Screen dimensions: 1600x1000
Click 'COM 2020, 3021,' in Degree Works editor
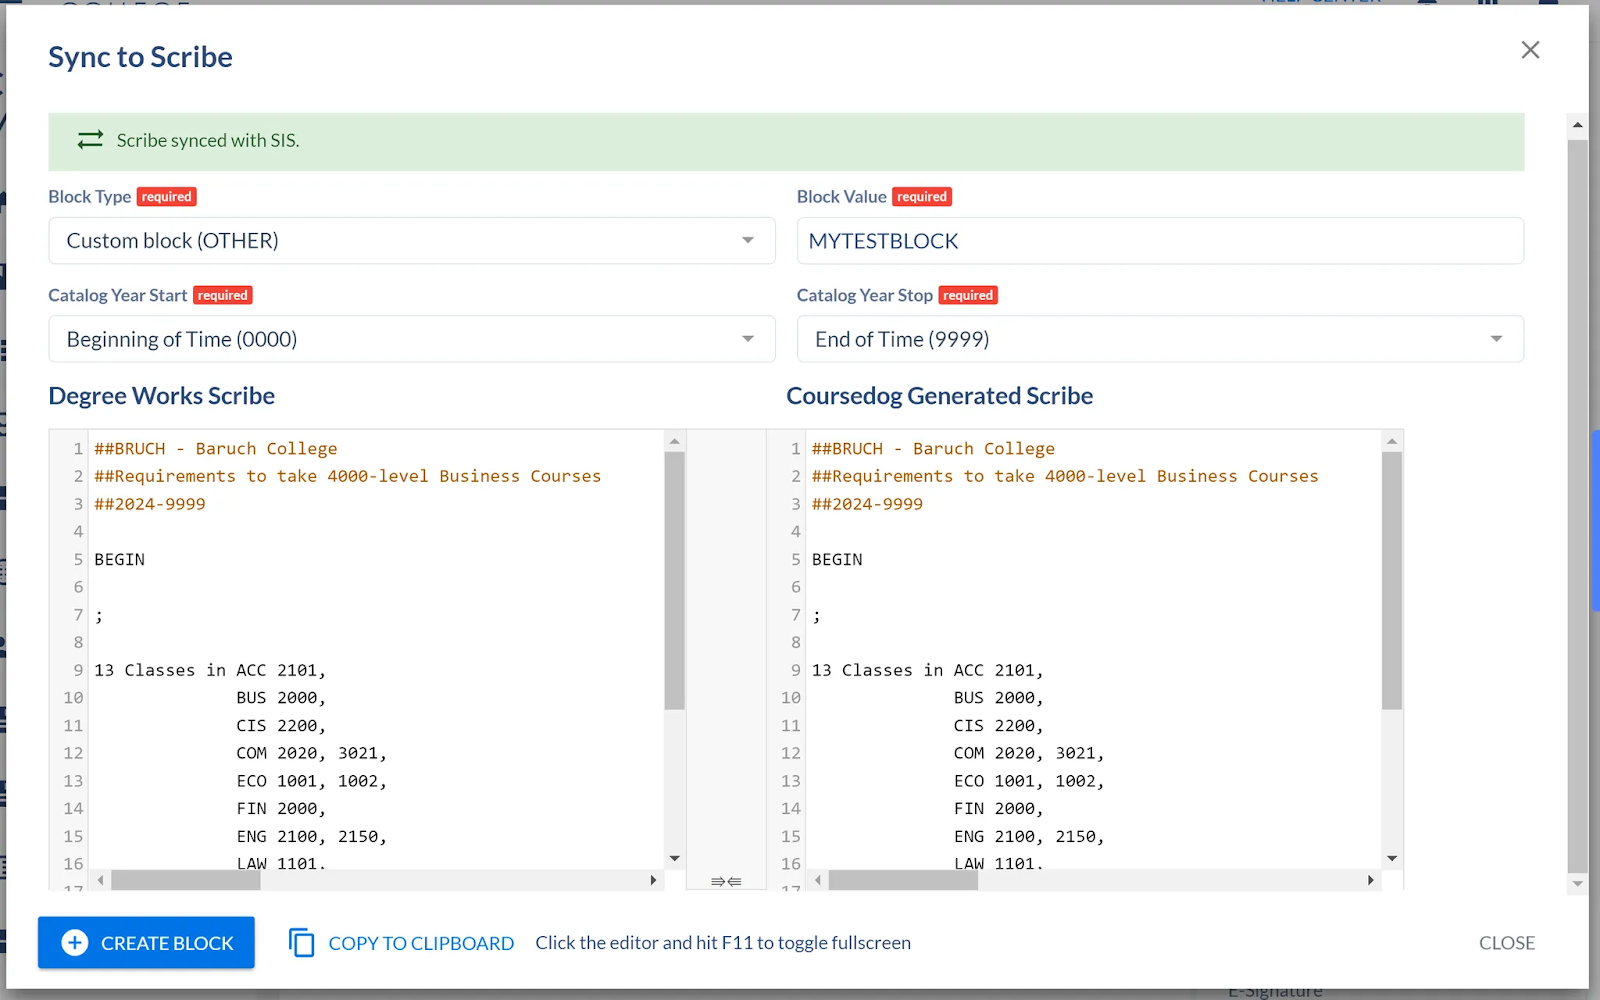click(311, 753)
